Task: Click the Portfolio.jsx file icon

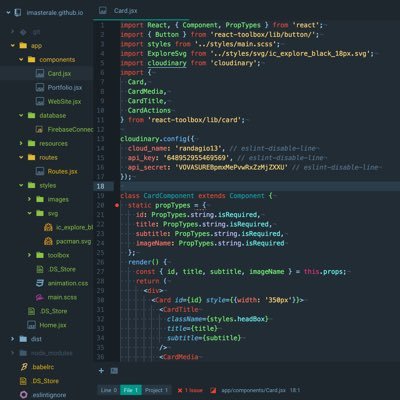Action: pos(40,87)
